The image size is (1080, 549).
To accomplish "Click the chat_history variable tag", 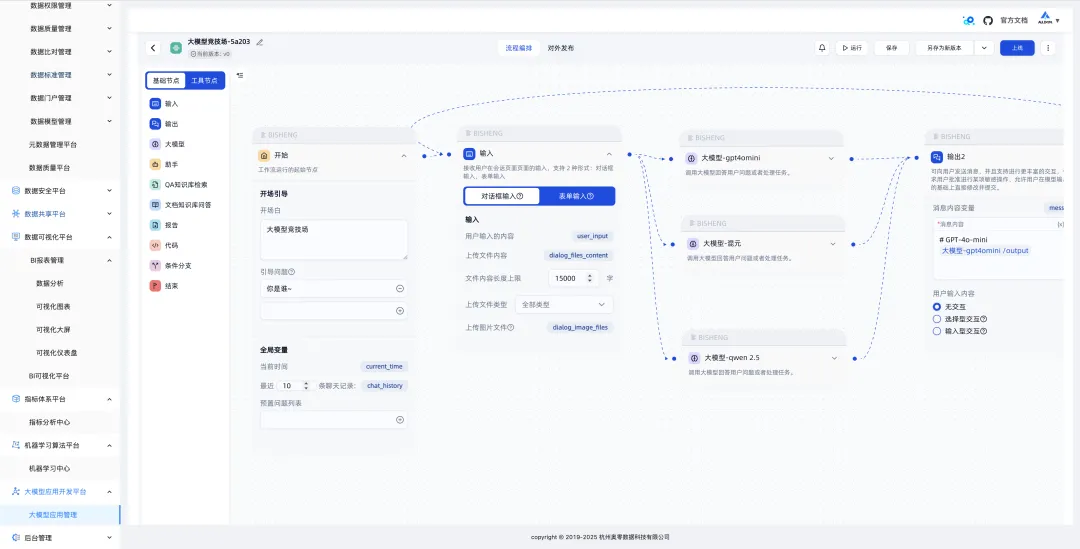I will click(x=384, y=386).
